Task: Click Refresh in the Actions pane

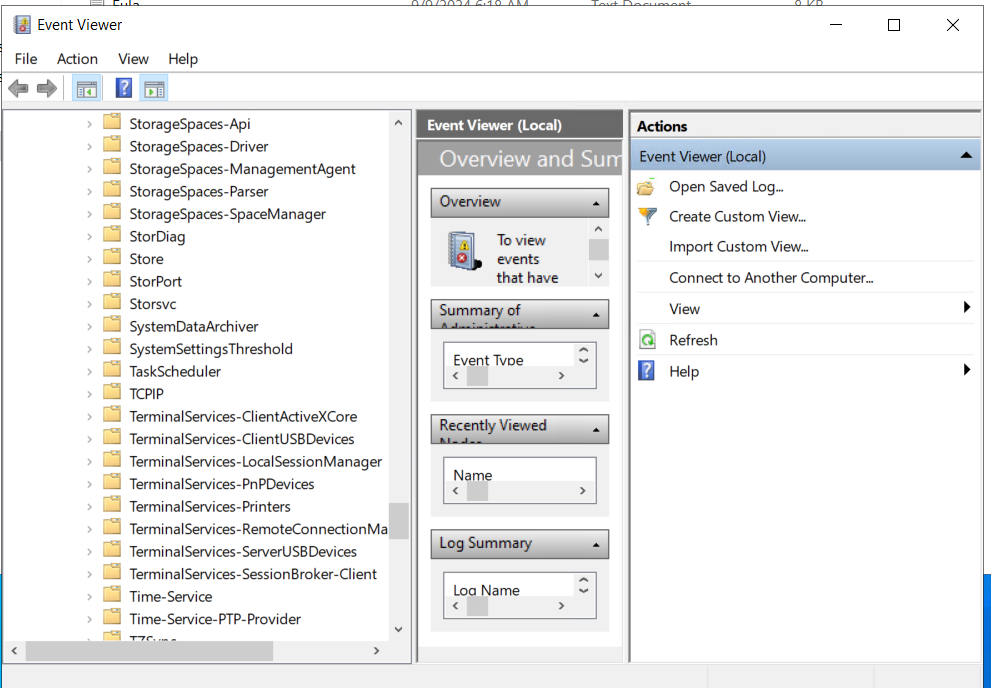Action: click(693, 340)
